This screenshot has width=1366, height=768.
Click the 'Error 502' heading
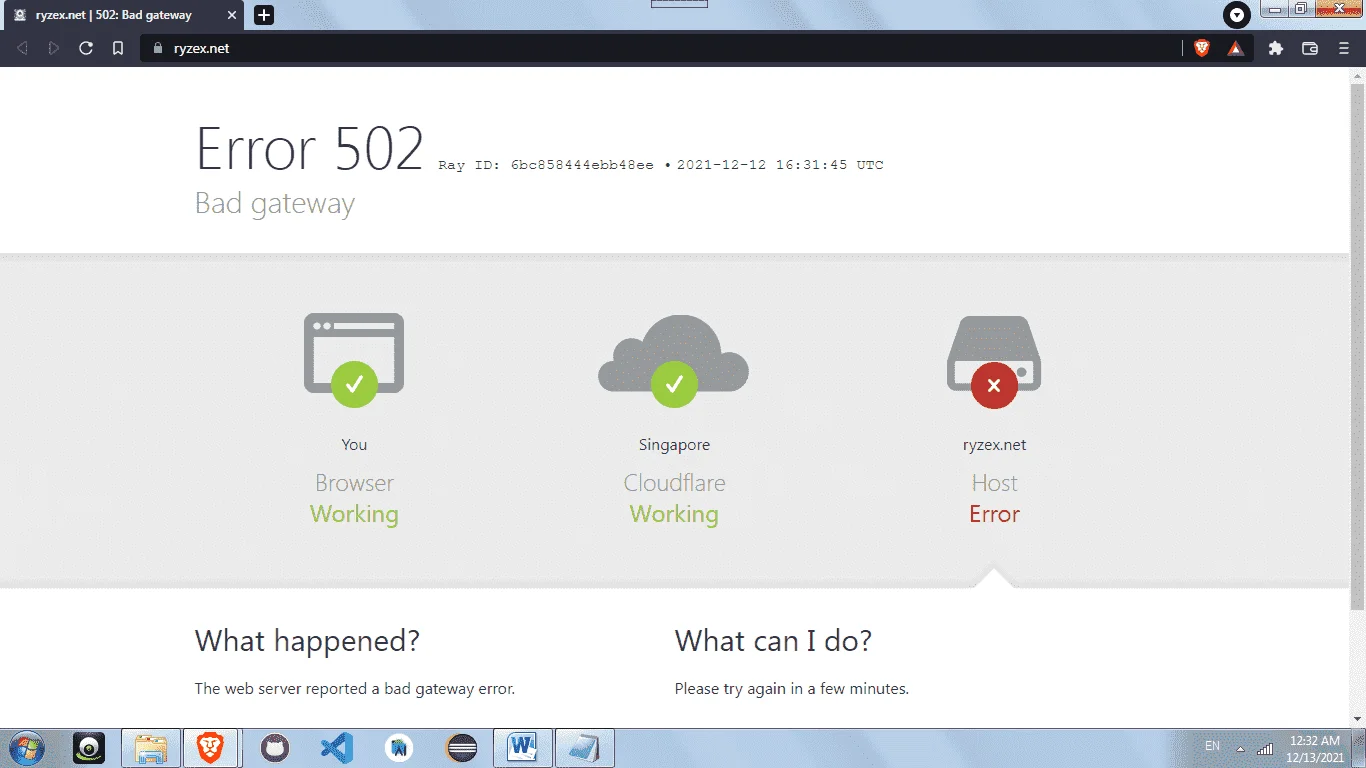pos(310,149)
